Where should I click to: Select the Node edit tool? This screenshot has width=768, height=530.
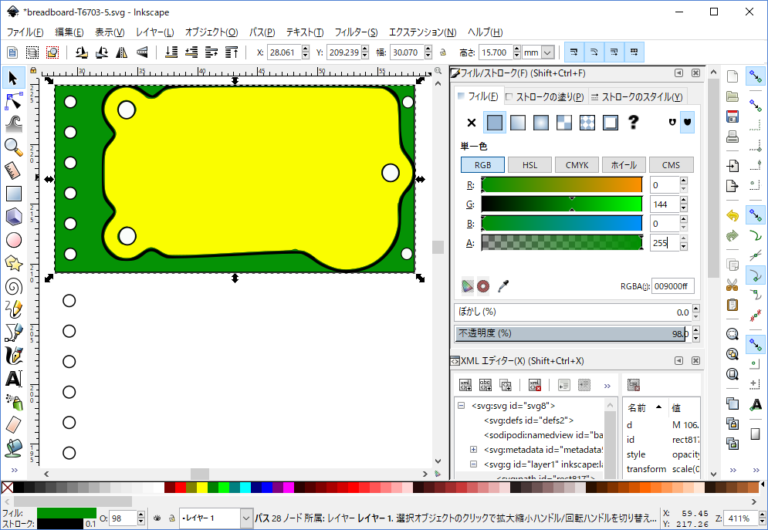click(x=14, y=100)
